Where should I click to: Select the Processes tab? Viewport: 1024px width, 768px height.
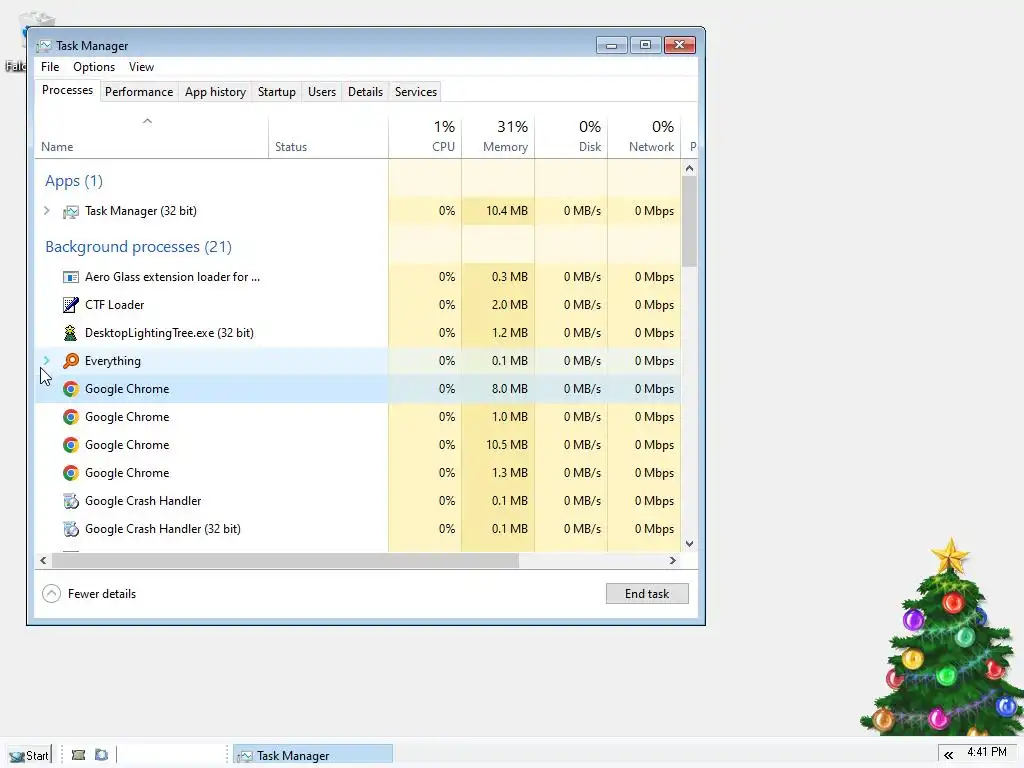[x=67, y=90]
